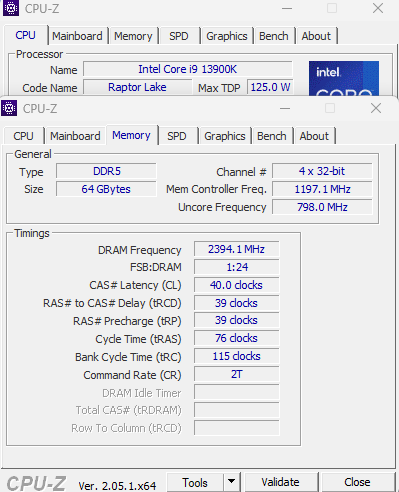Click the Size field showing 64 GBytes

pyautogui.click(x=106, y=189)
